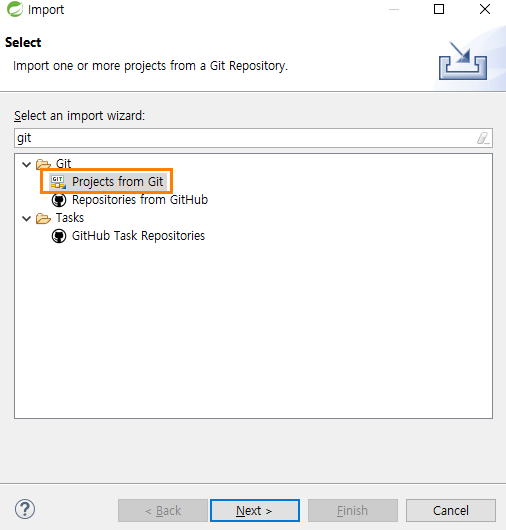Select the Tasks category label
506x530 pixels.
pyautogui.click(x=70, y=218)
